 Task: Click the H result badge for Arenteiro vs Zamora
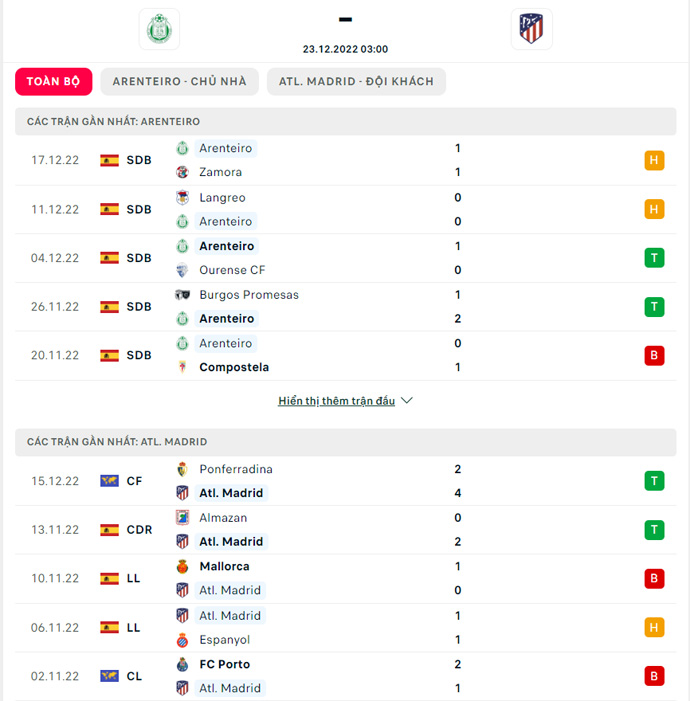pos(654,160)
